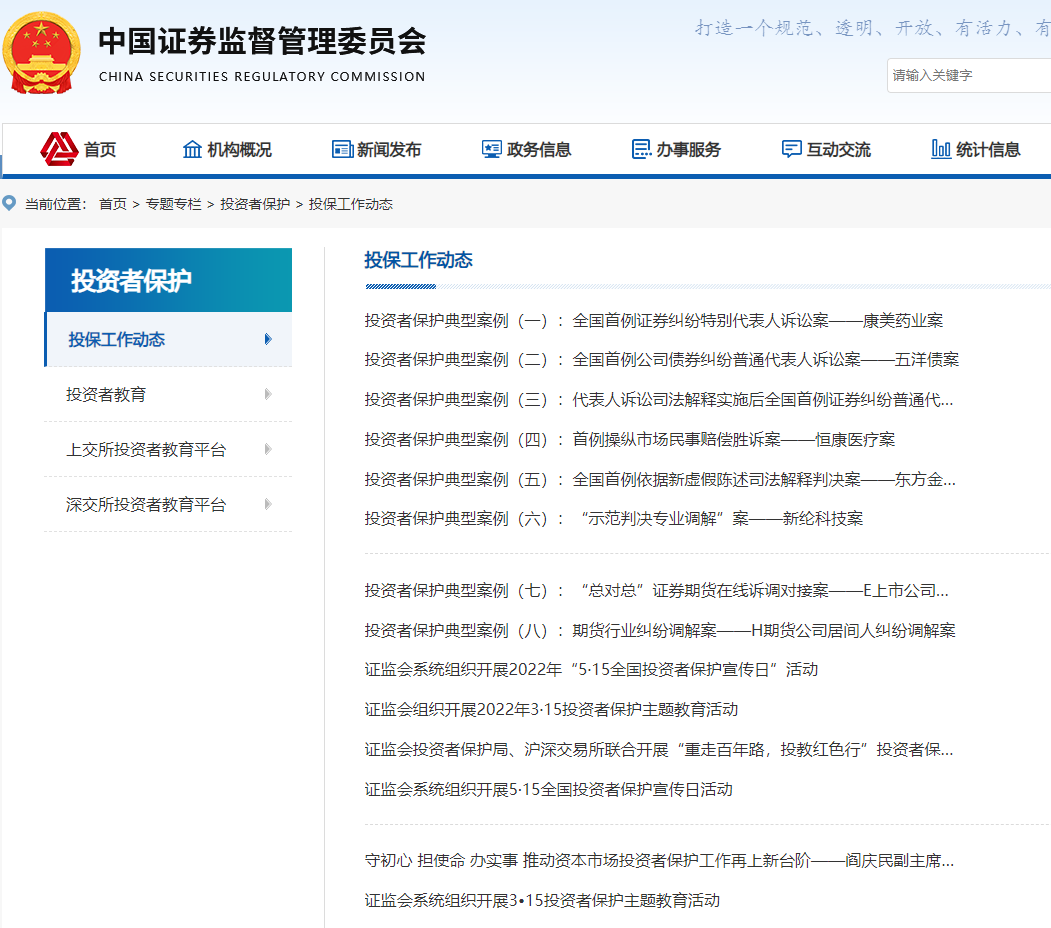Image resolution: width=1051 pixels, height=928 pixels.
Task: Click the red CSRC home icon
Action: click(x=59, y=149)
